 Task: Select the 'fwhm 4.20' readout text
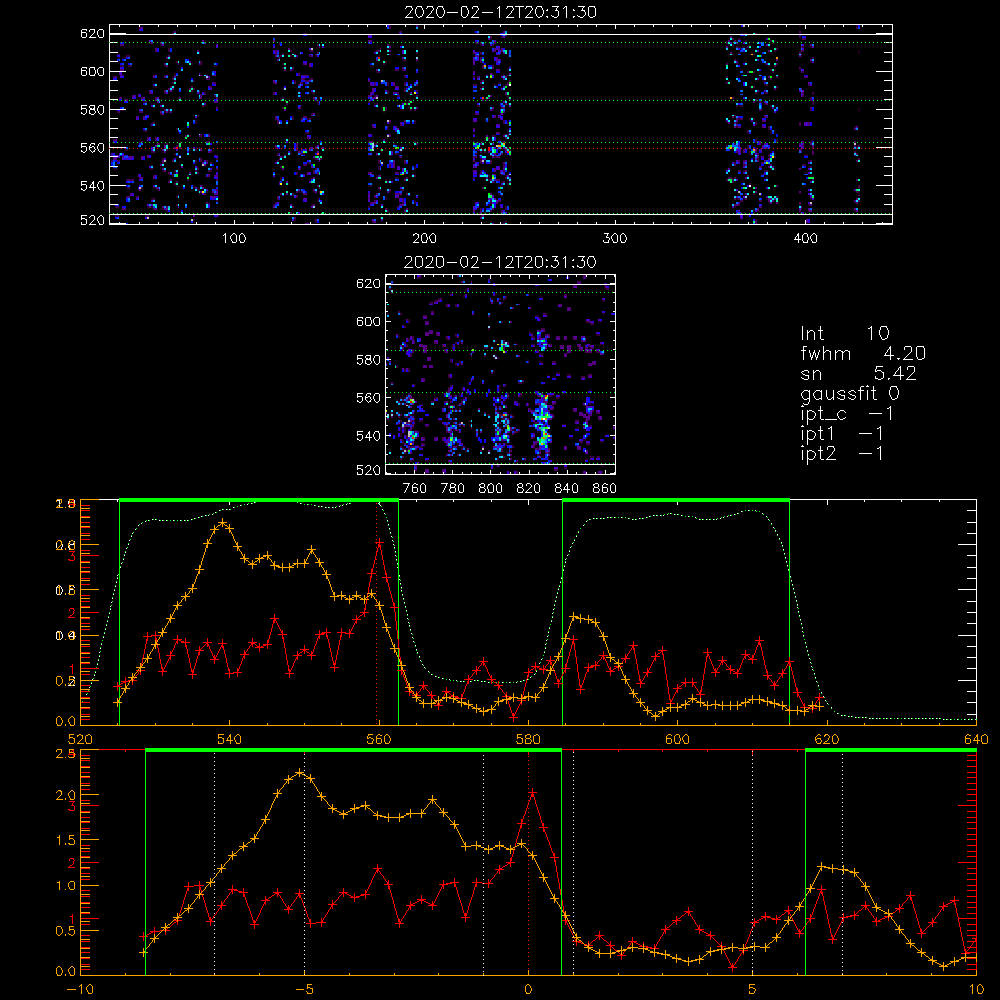[x=863, y=353]
